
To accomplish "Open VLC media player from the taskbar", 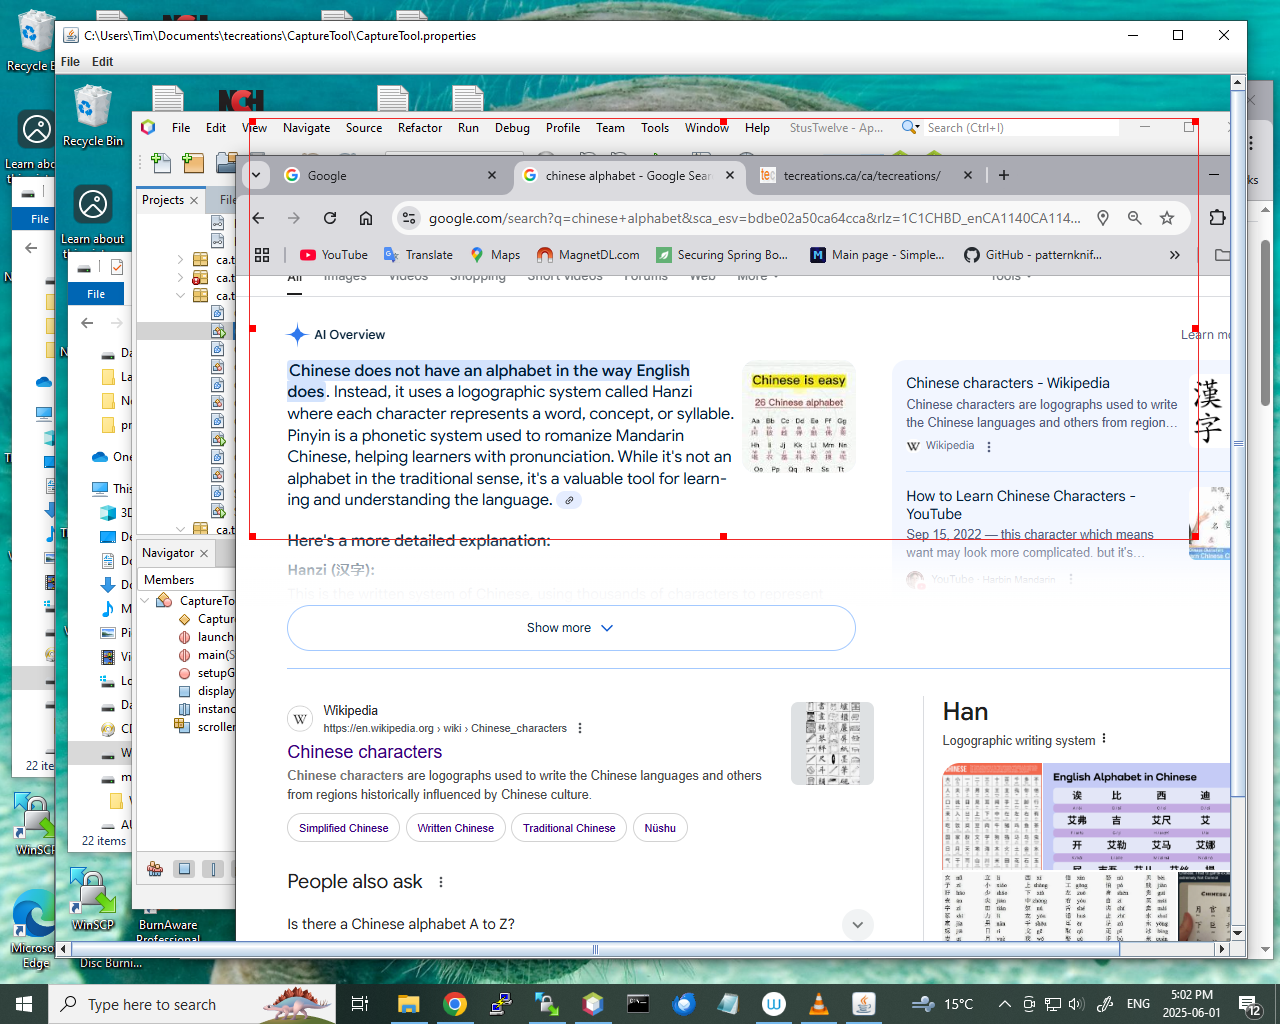I will pos(818,1004).
